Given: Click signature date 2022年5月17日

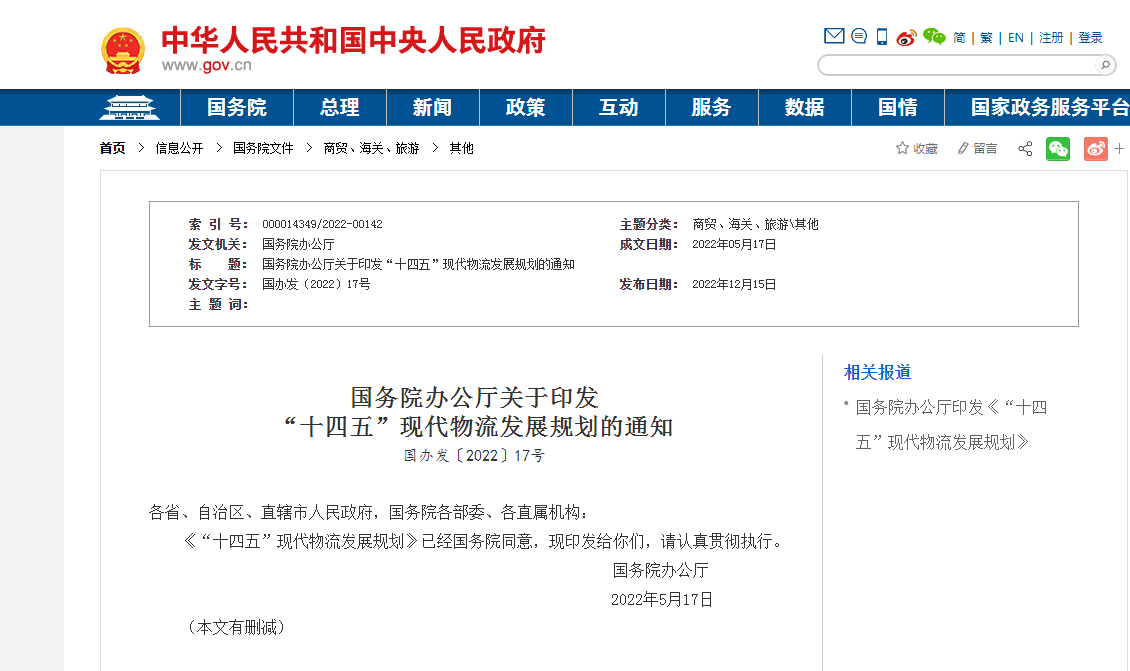Looking at the screenshot, I should click(662, 600).
